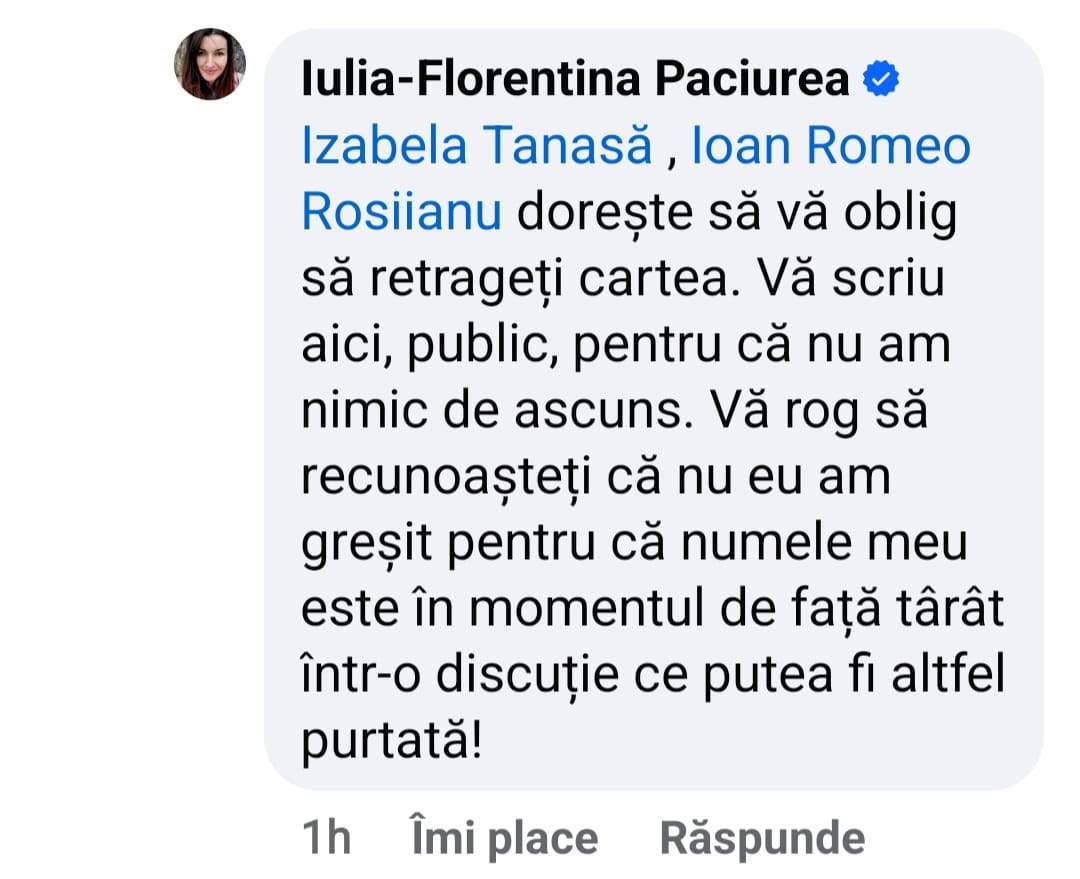Viewport: 1080px width, 879px height.
Task: Open the tagged mention Ioan Romeo
Action: coord(831,147)
